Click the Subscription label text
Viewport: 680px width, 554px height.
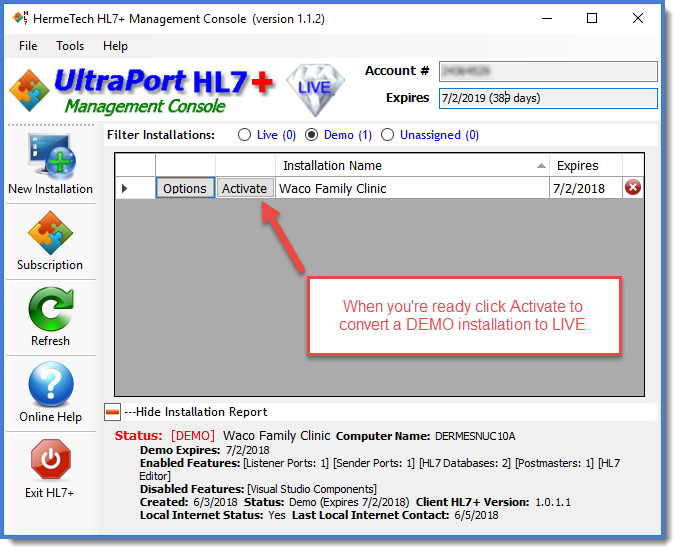pyautogui.click(x=50, y=265)
